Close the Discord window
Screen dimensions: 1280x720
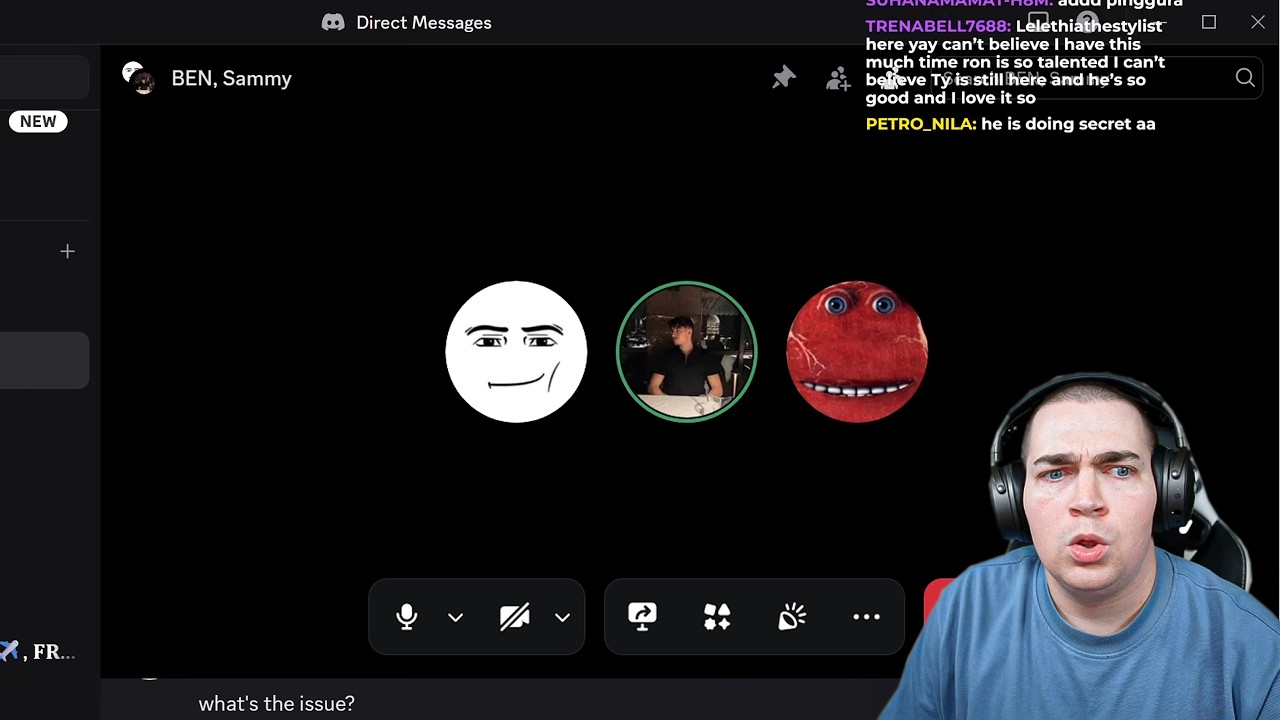pos(1258,22)
